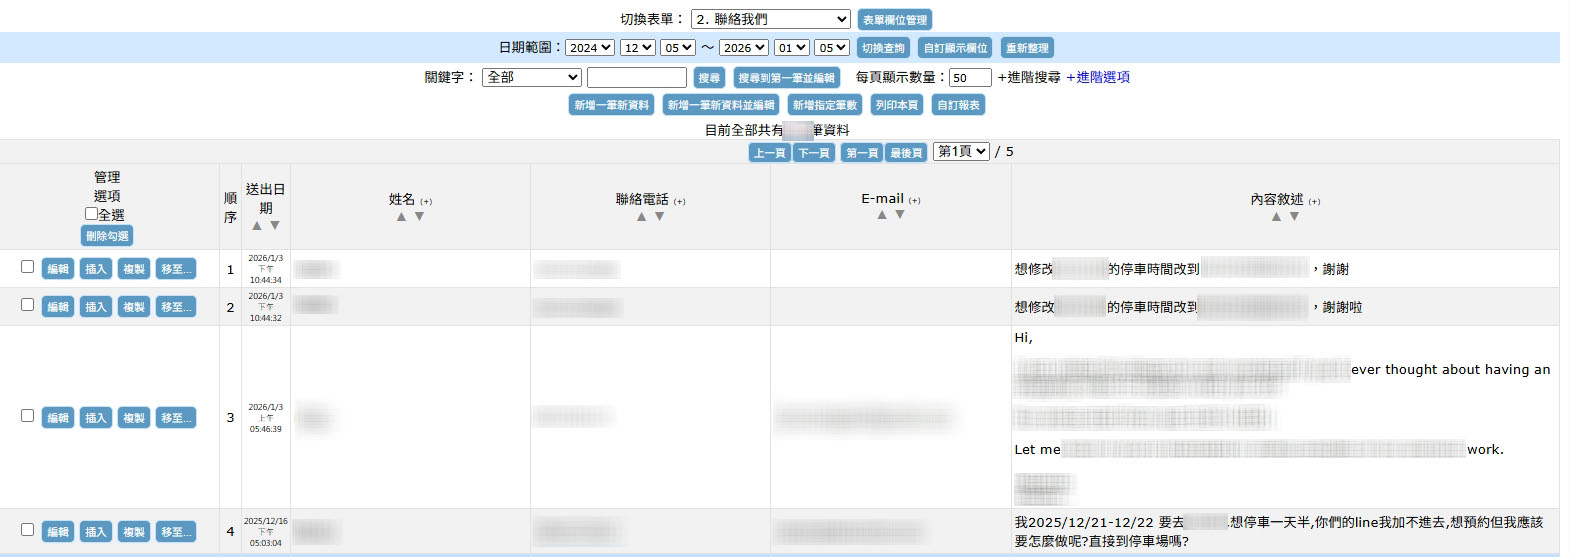Screen dimensions: 1569x557
Task: Click the 切換查詢 button
Action: point(883,48)
